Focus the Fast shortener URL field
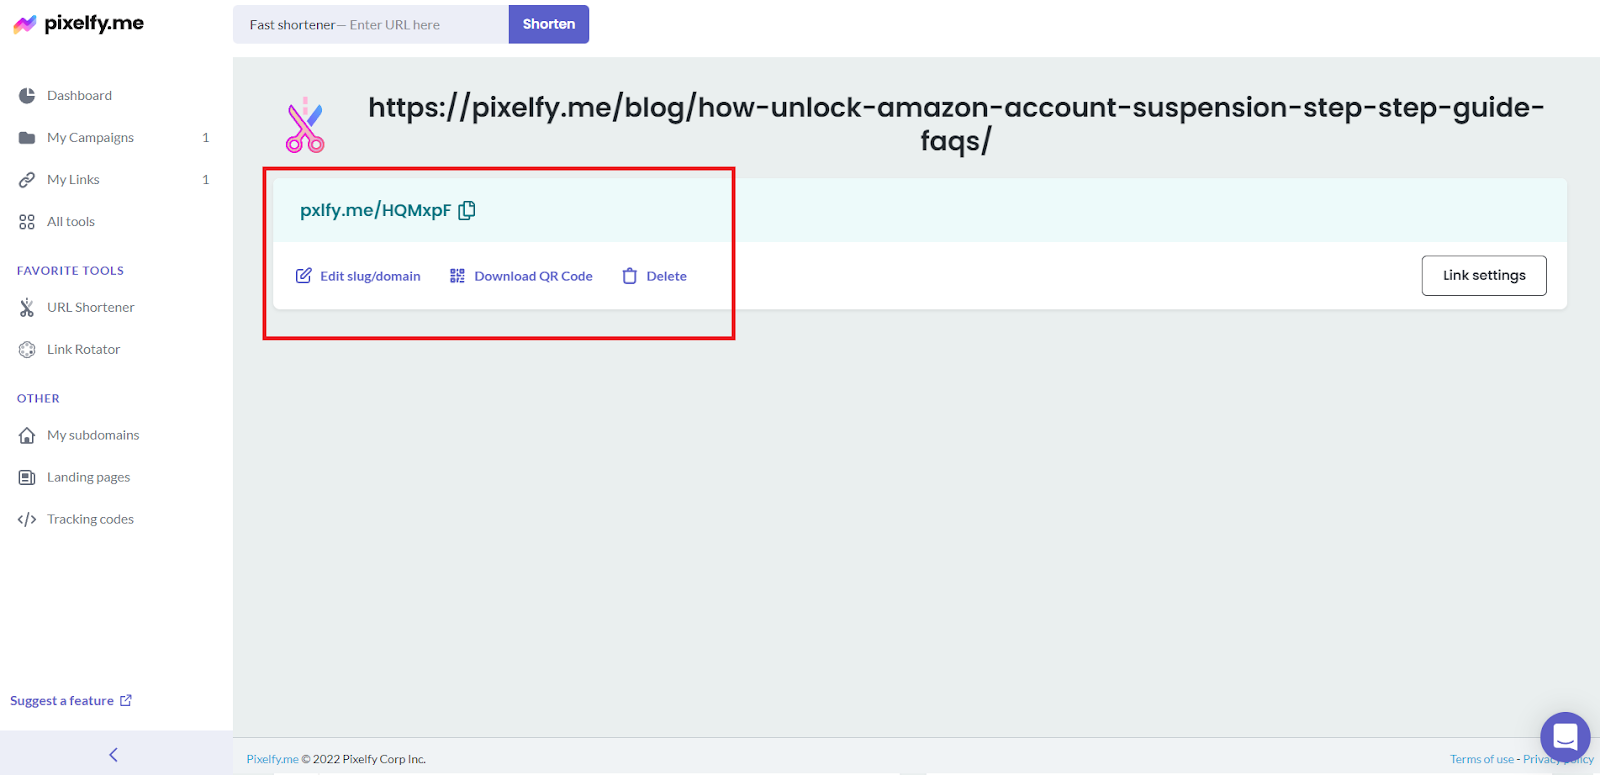 [371, 24]
